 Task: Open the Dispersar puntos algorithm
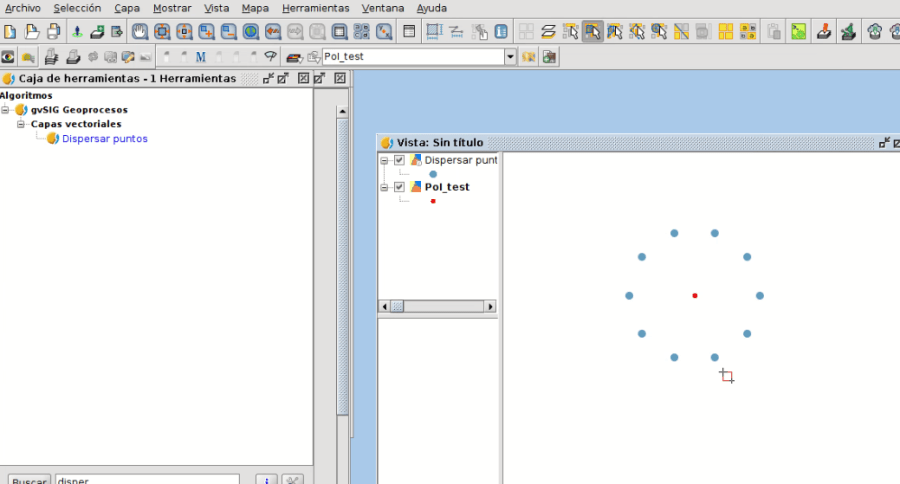(104, 139)
